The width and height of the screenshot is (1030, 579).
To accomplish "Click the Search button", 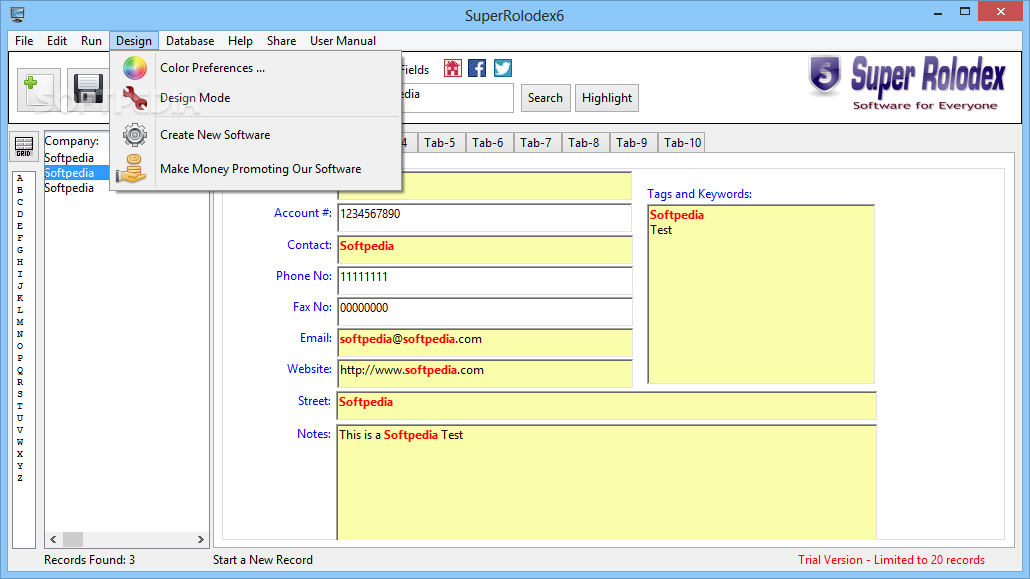I will click(x=546, y=98).
